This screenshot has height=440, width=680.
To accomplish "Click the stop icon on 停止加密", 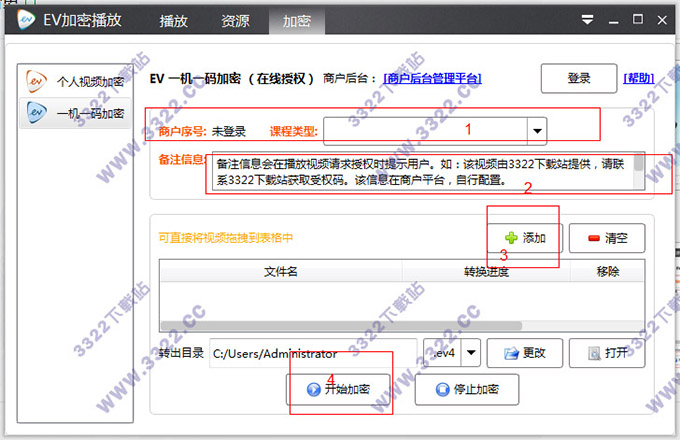I will (442, 389).
